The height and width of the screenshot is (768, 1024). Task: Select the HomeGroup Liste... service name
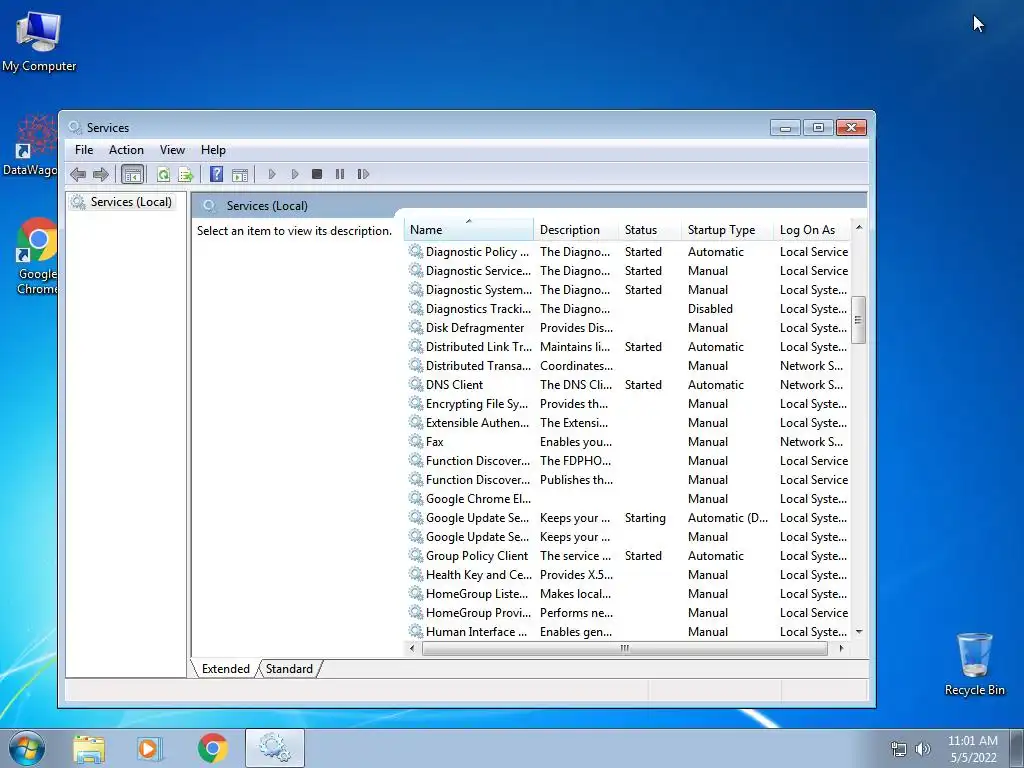pos(477,593)
